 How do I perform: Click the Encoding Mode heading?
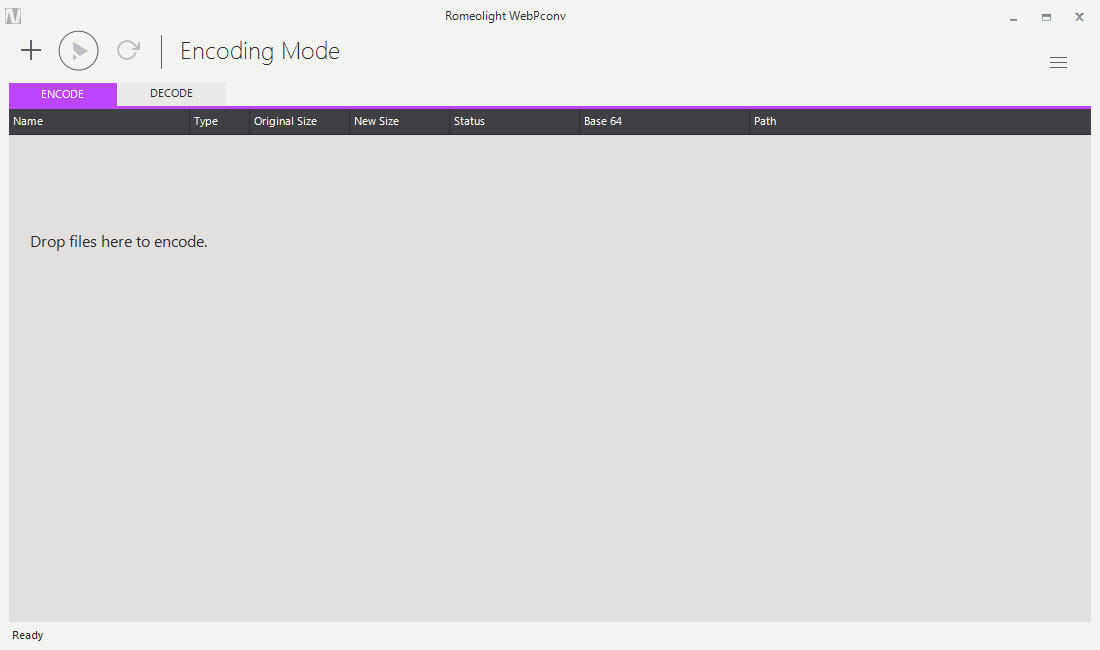[x=259, y=51]
